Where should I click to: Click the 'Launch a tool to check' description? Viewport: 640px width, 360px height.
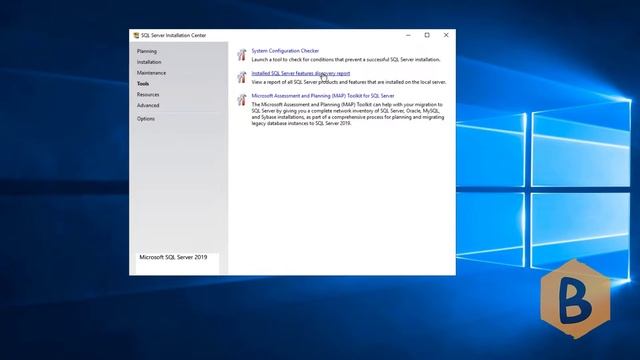click(346, 60)
